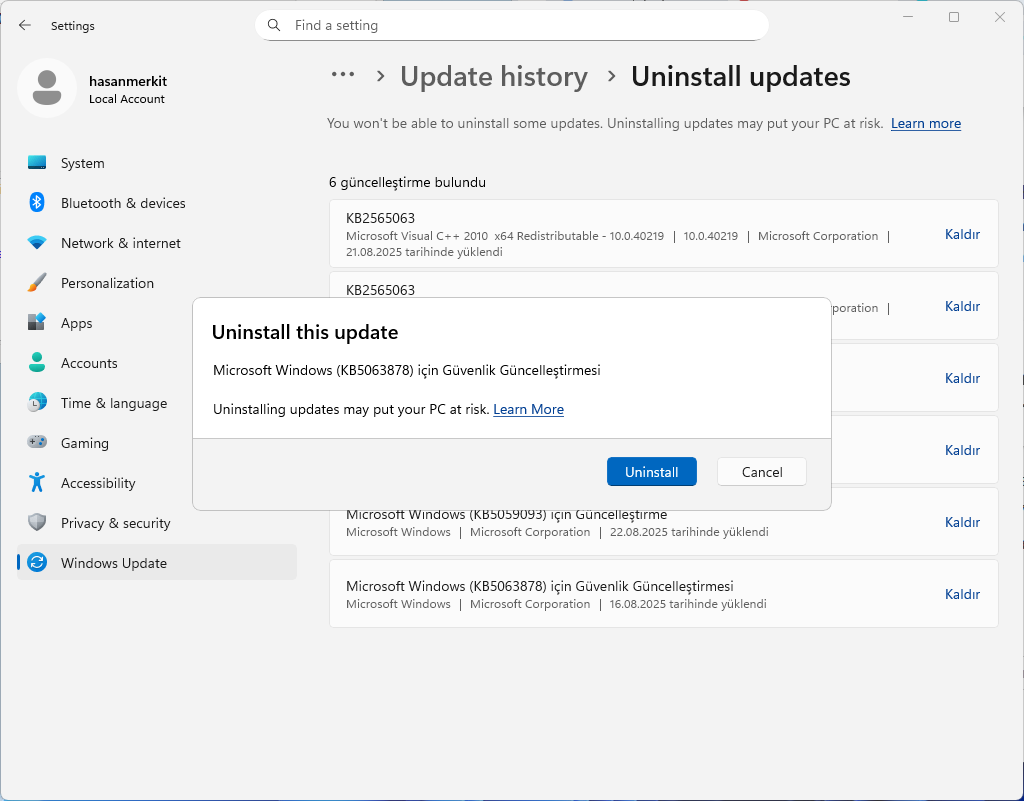Image resolution: width=1024 pixels, height=801 pixels.
Task: Focus the Find a setting search box
Action: point(512,25)
